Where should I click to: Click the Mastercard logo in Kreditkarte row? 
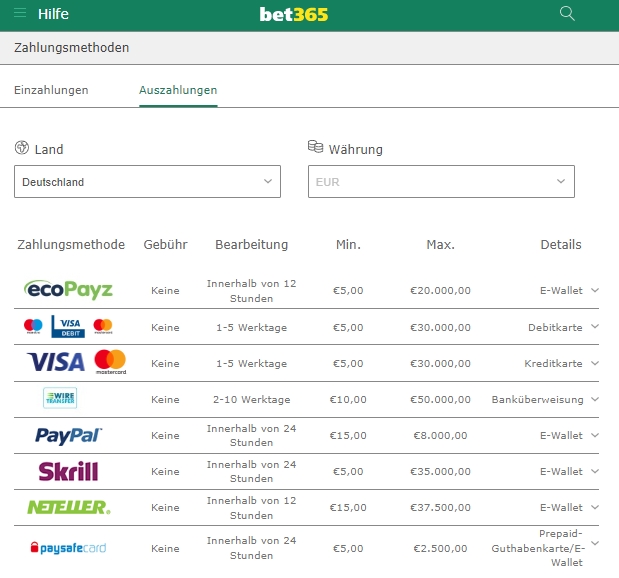[111, 362]
